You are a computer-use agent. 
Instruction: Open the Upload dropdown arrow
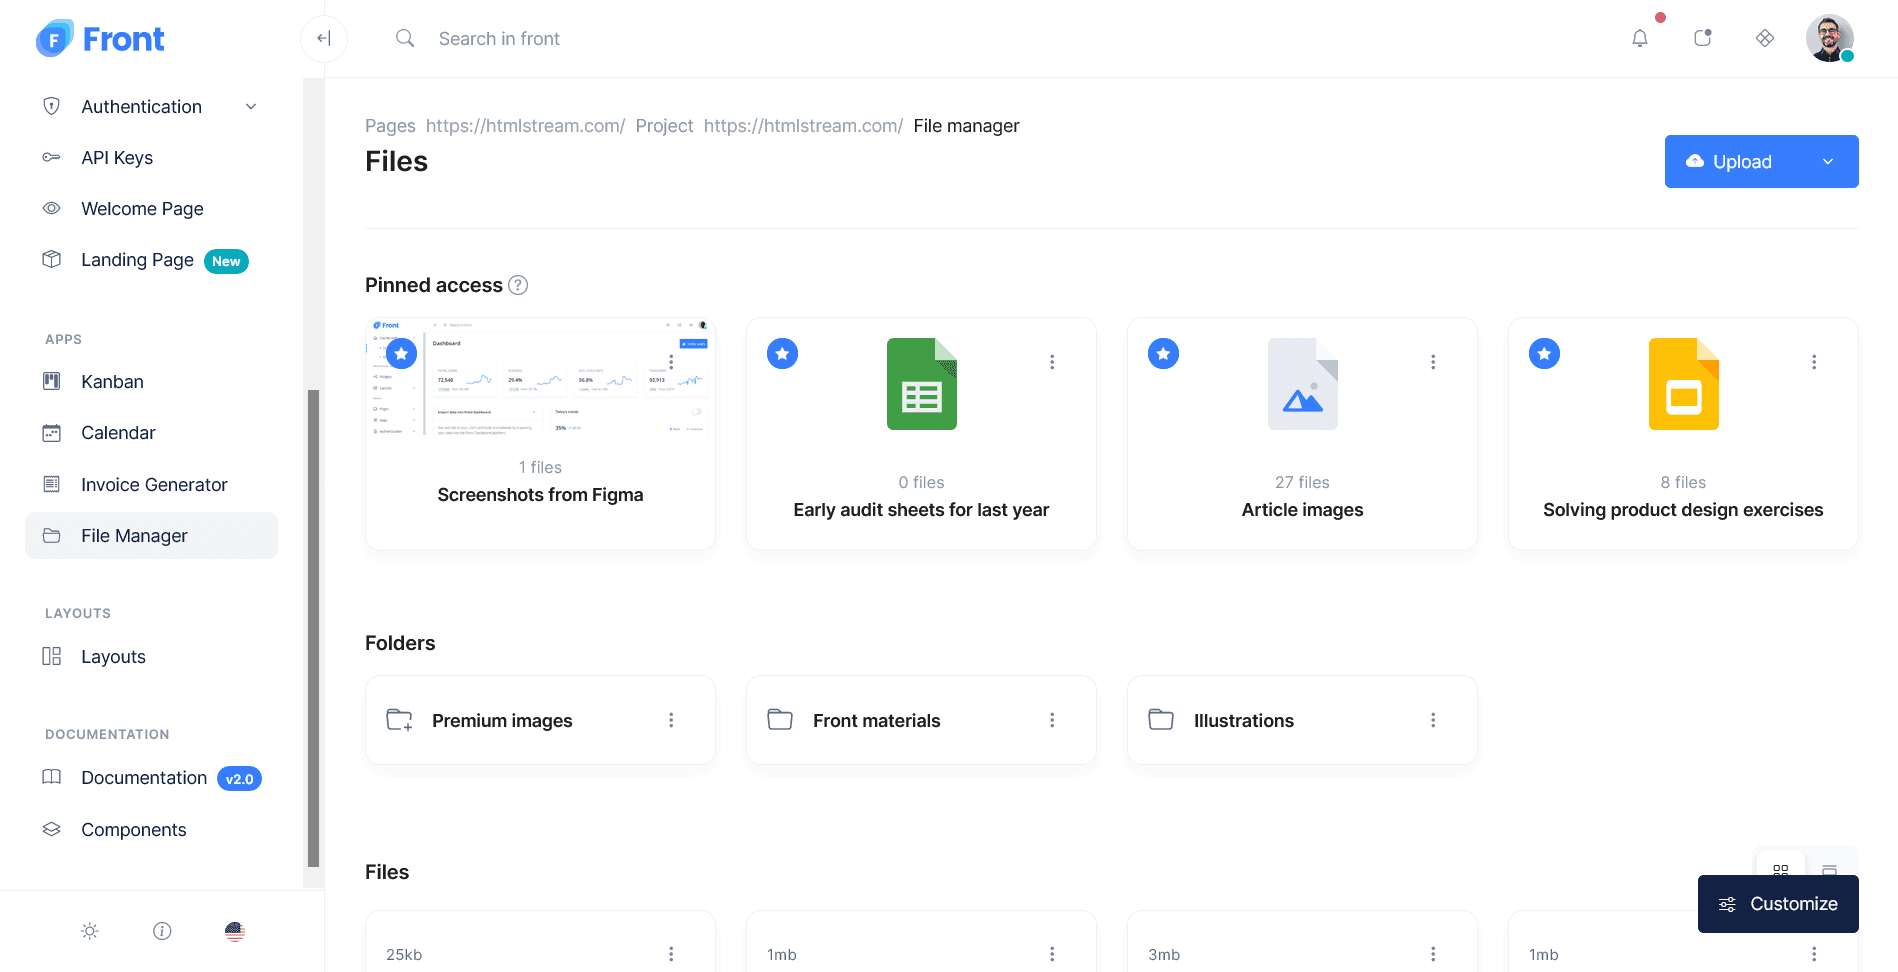pos(1828,162)
